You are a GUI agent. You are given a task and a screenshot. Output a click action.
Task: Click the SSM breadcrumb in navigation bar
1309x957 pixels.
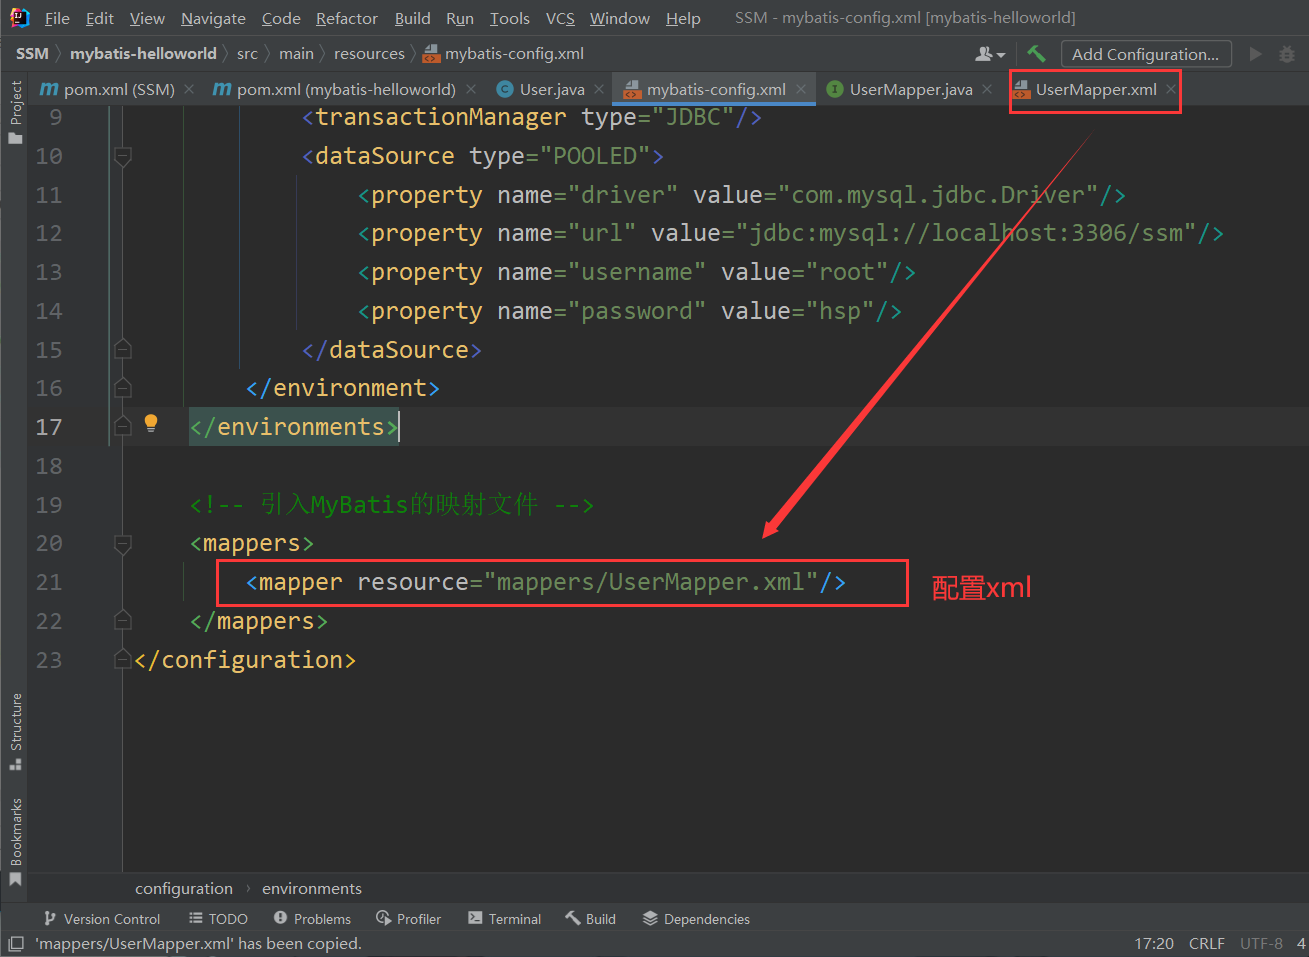click(x=32, y=53)
